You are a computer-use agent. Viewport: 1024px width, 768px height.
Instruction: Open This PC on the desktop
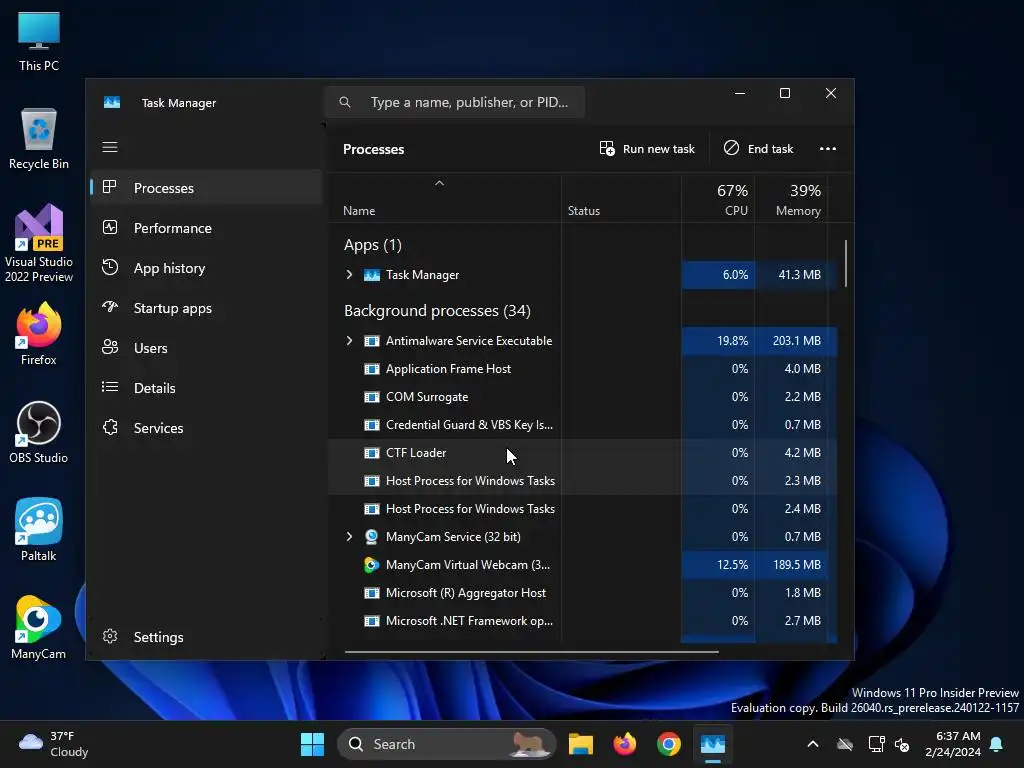[x=39, y=42]
